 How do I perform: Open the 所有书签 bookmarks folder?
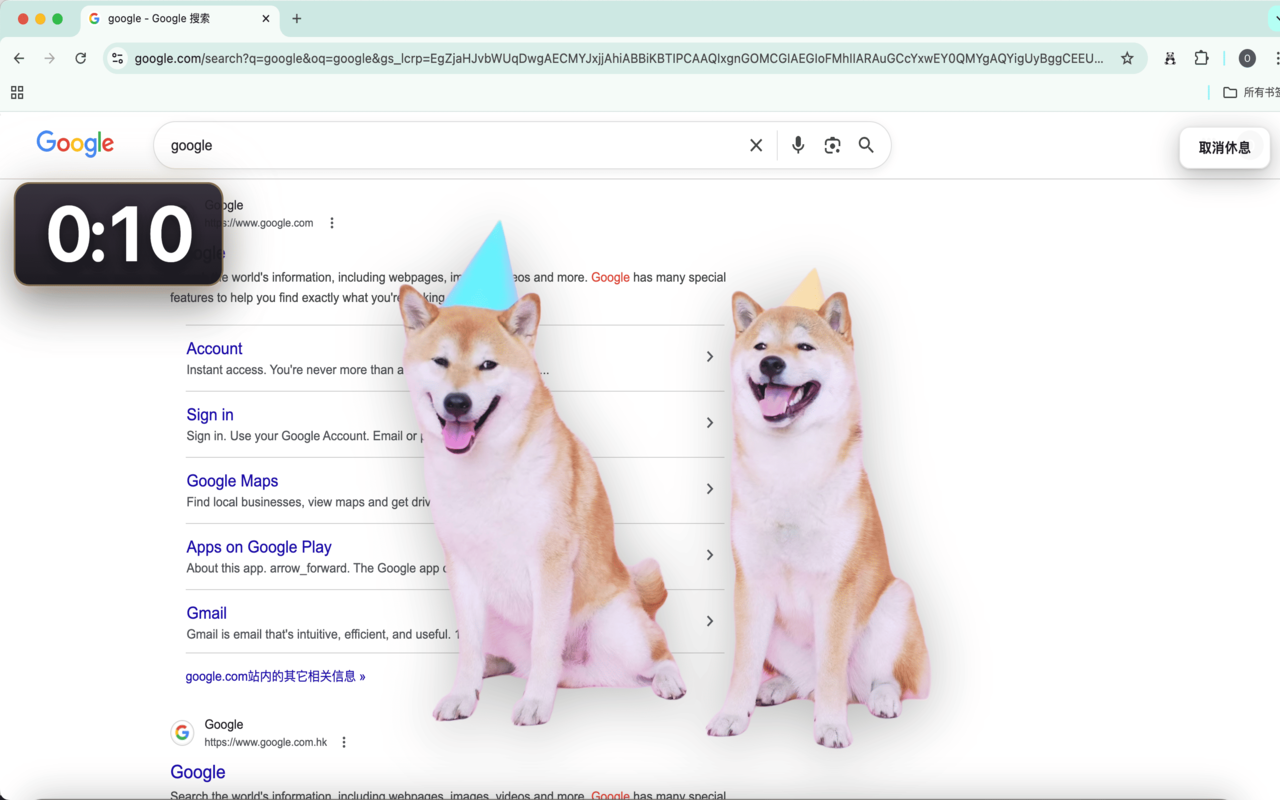[x=1251, y=93]
